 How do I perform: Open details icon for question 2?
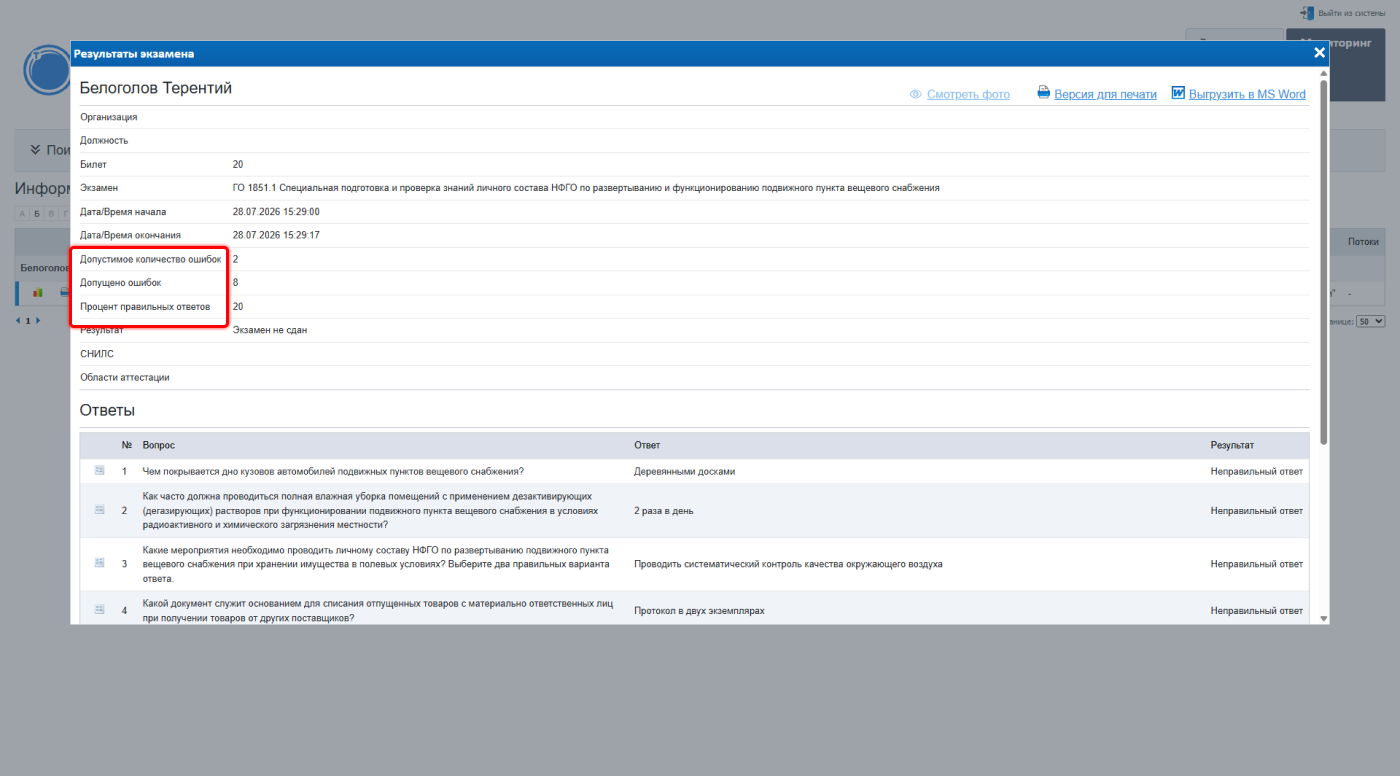coord(100,510)
